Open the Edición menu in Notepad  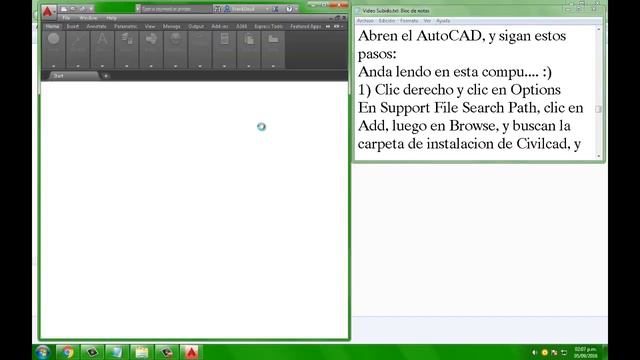(x=387, y=21)
